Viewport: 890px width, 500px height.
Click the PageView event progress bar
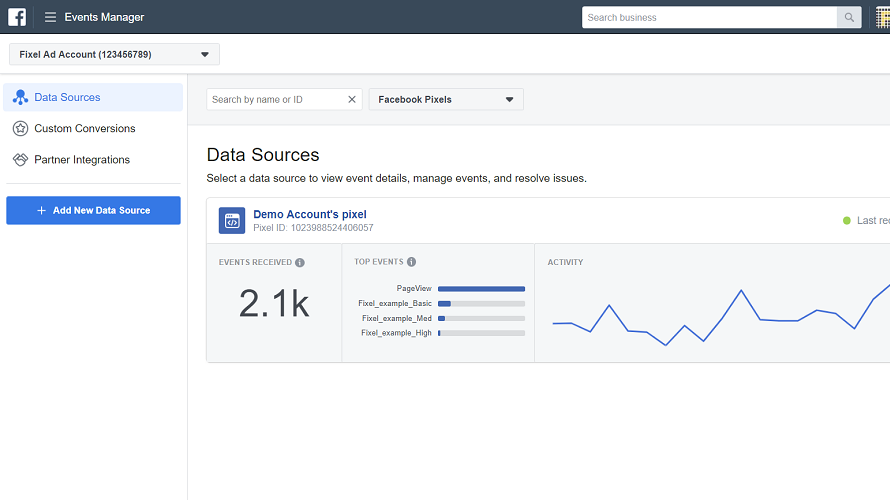coord(481,288)
